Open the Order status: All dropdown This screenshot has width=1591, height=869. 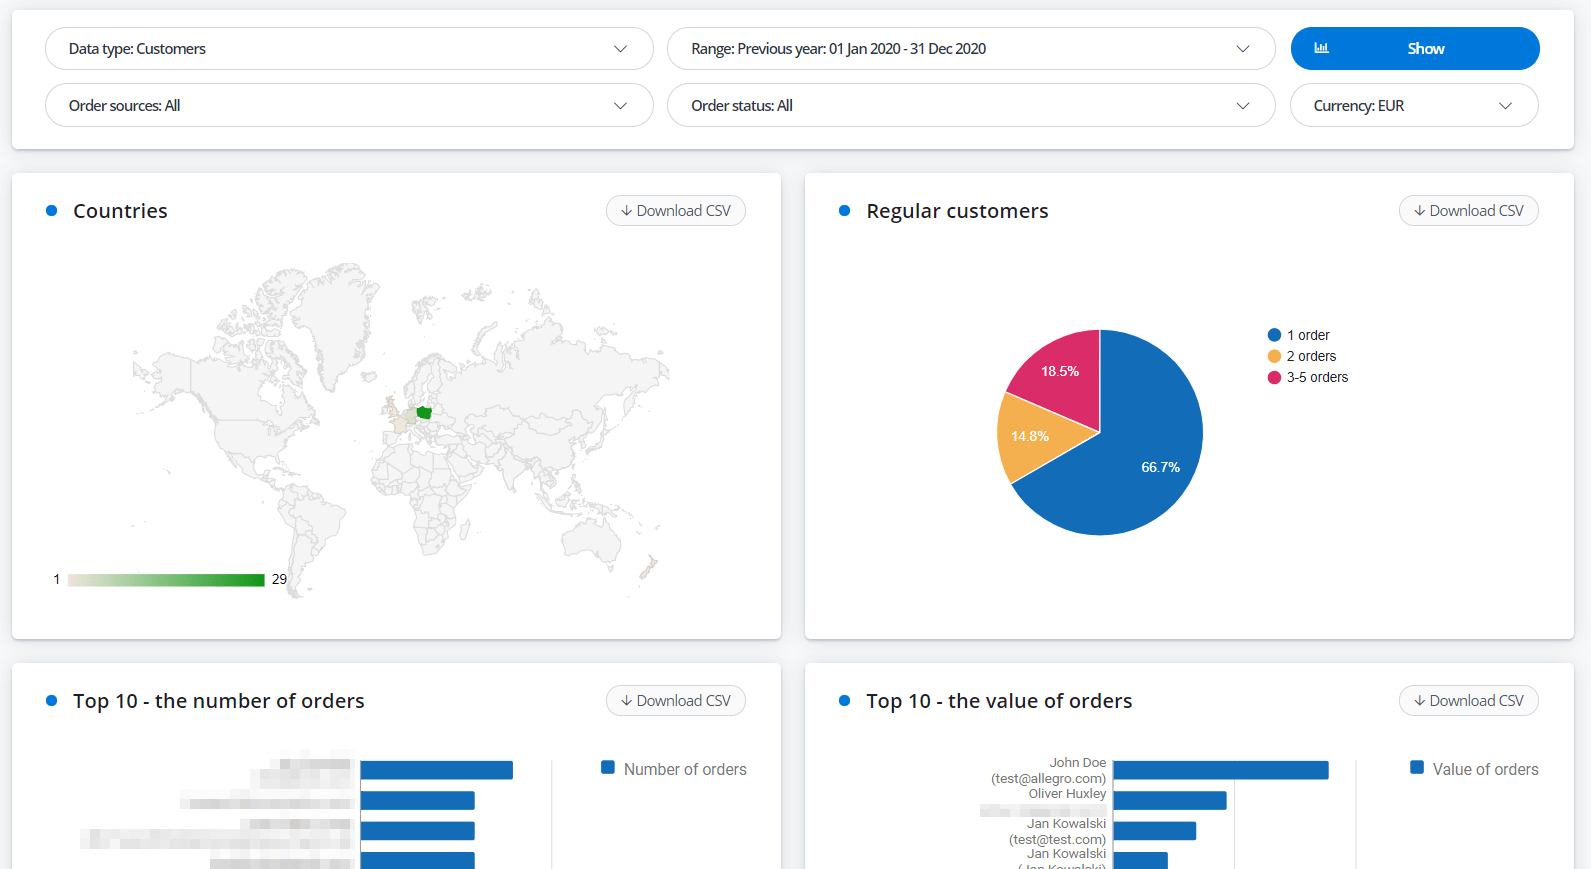click(x=971, y=105)
